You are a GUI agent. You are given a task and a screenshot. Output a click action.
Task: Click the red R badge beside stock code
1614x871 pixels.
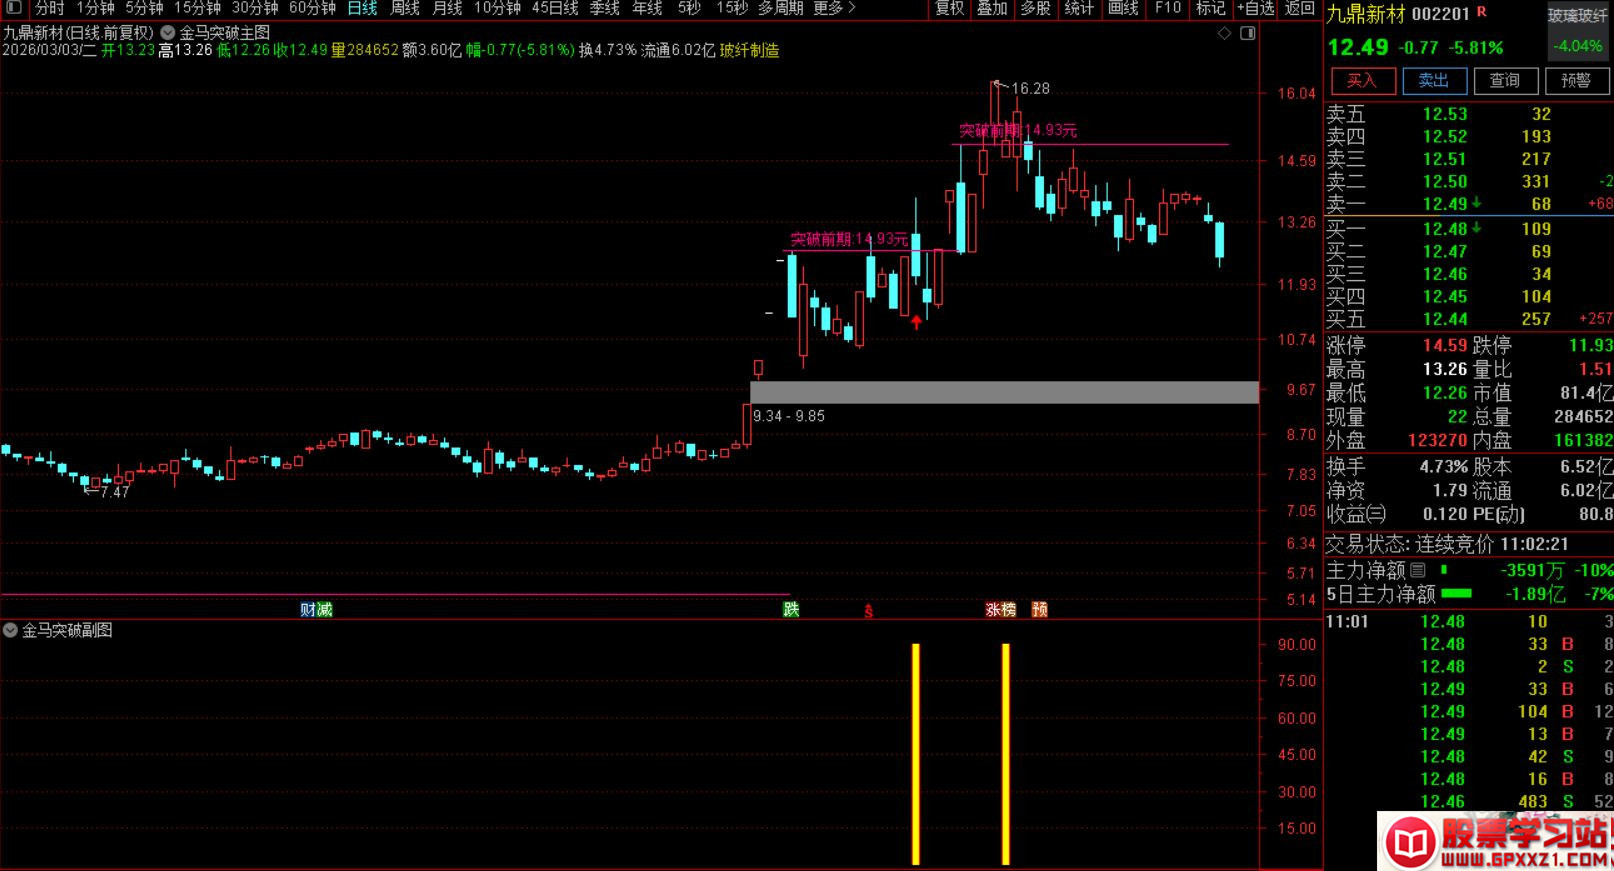click(x=1481, y=12)
